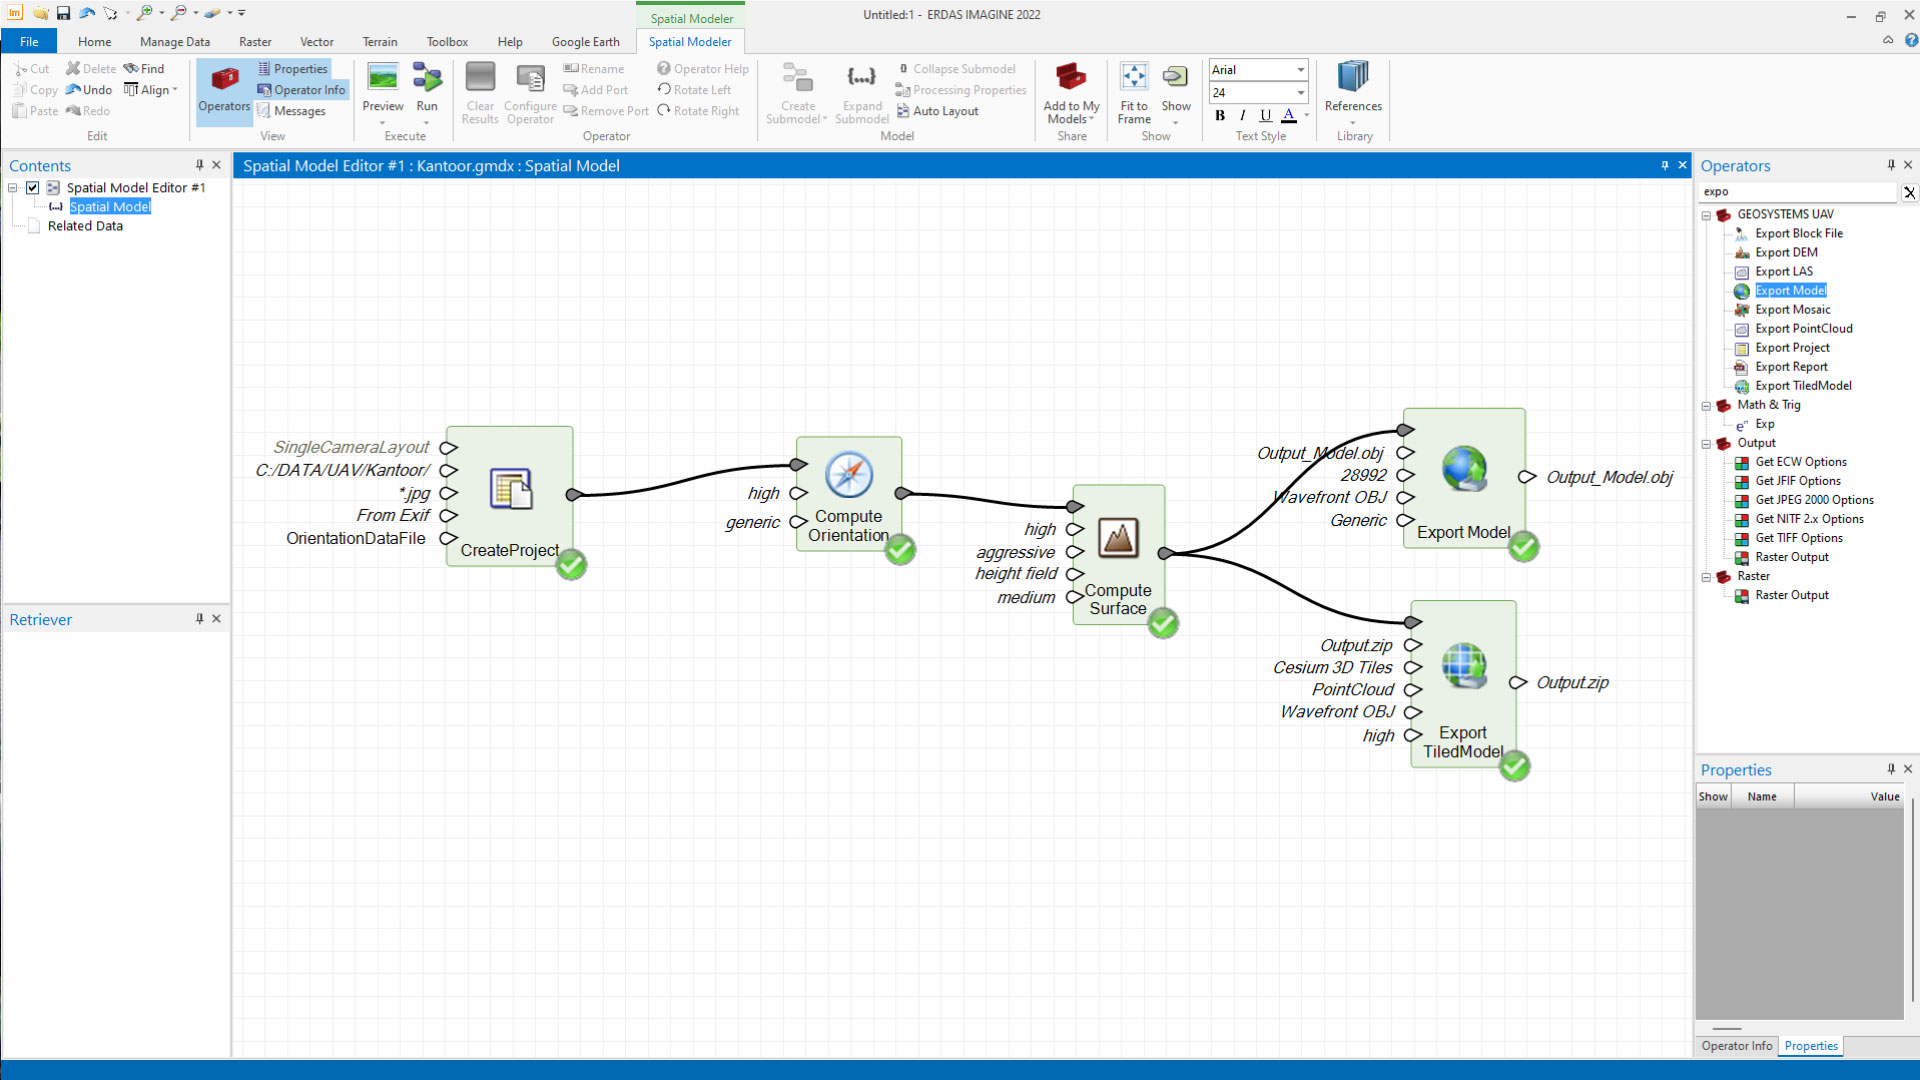
Task: Select the Export TiledModel operator node
Action: pos(1463,684)
